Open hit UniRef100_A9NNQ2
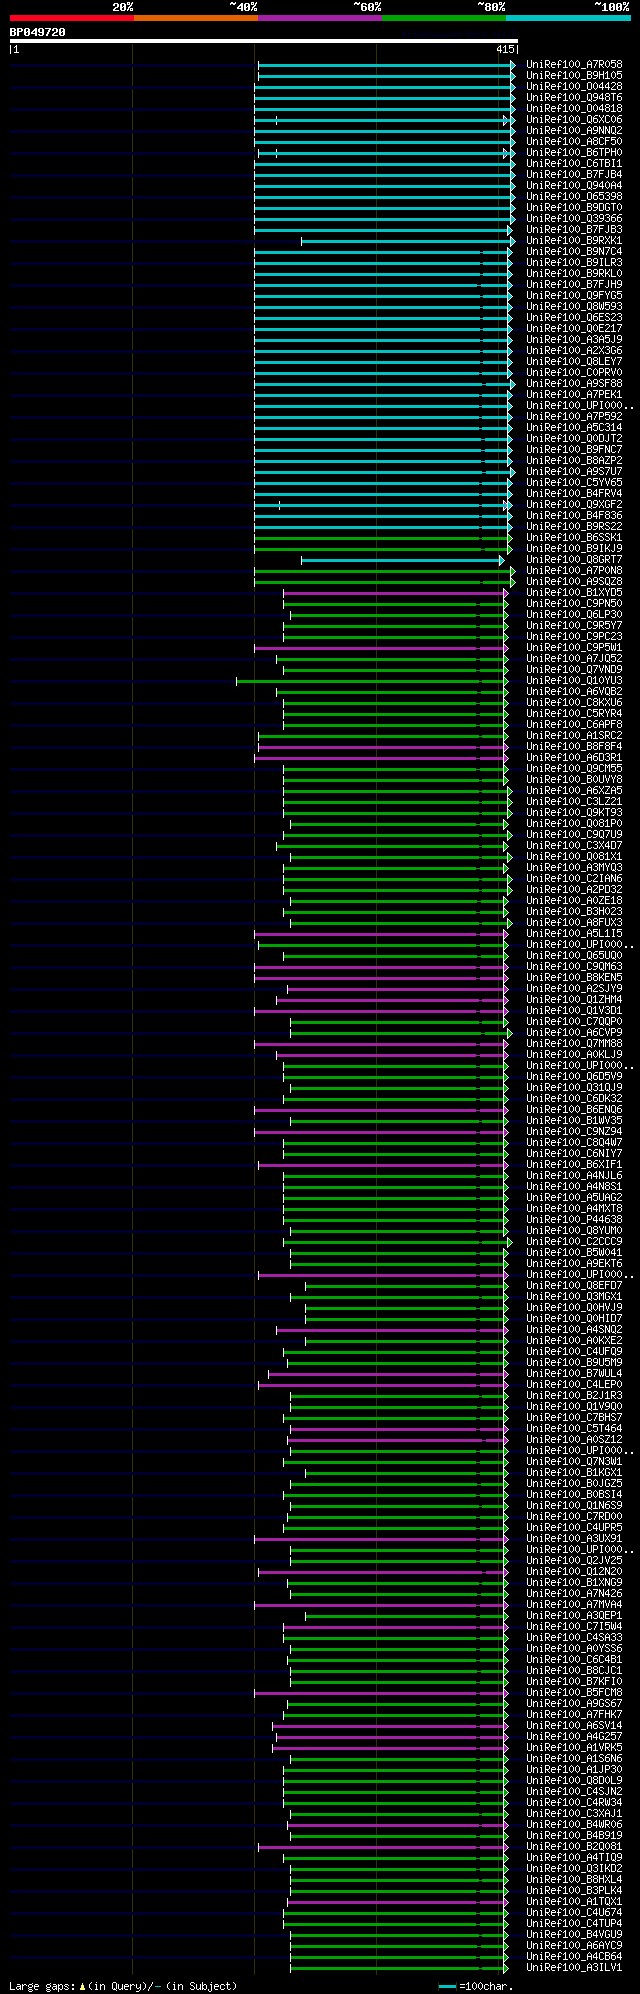The width and height of the screenshot is (640, 1994). (x=574, y=131)
